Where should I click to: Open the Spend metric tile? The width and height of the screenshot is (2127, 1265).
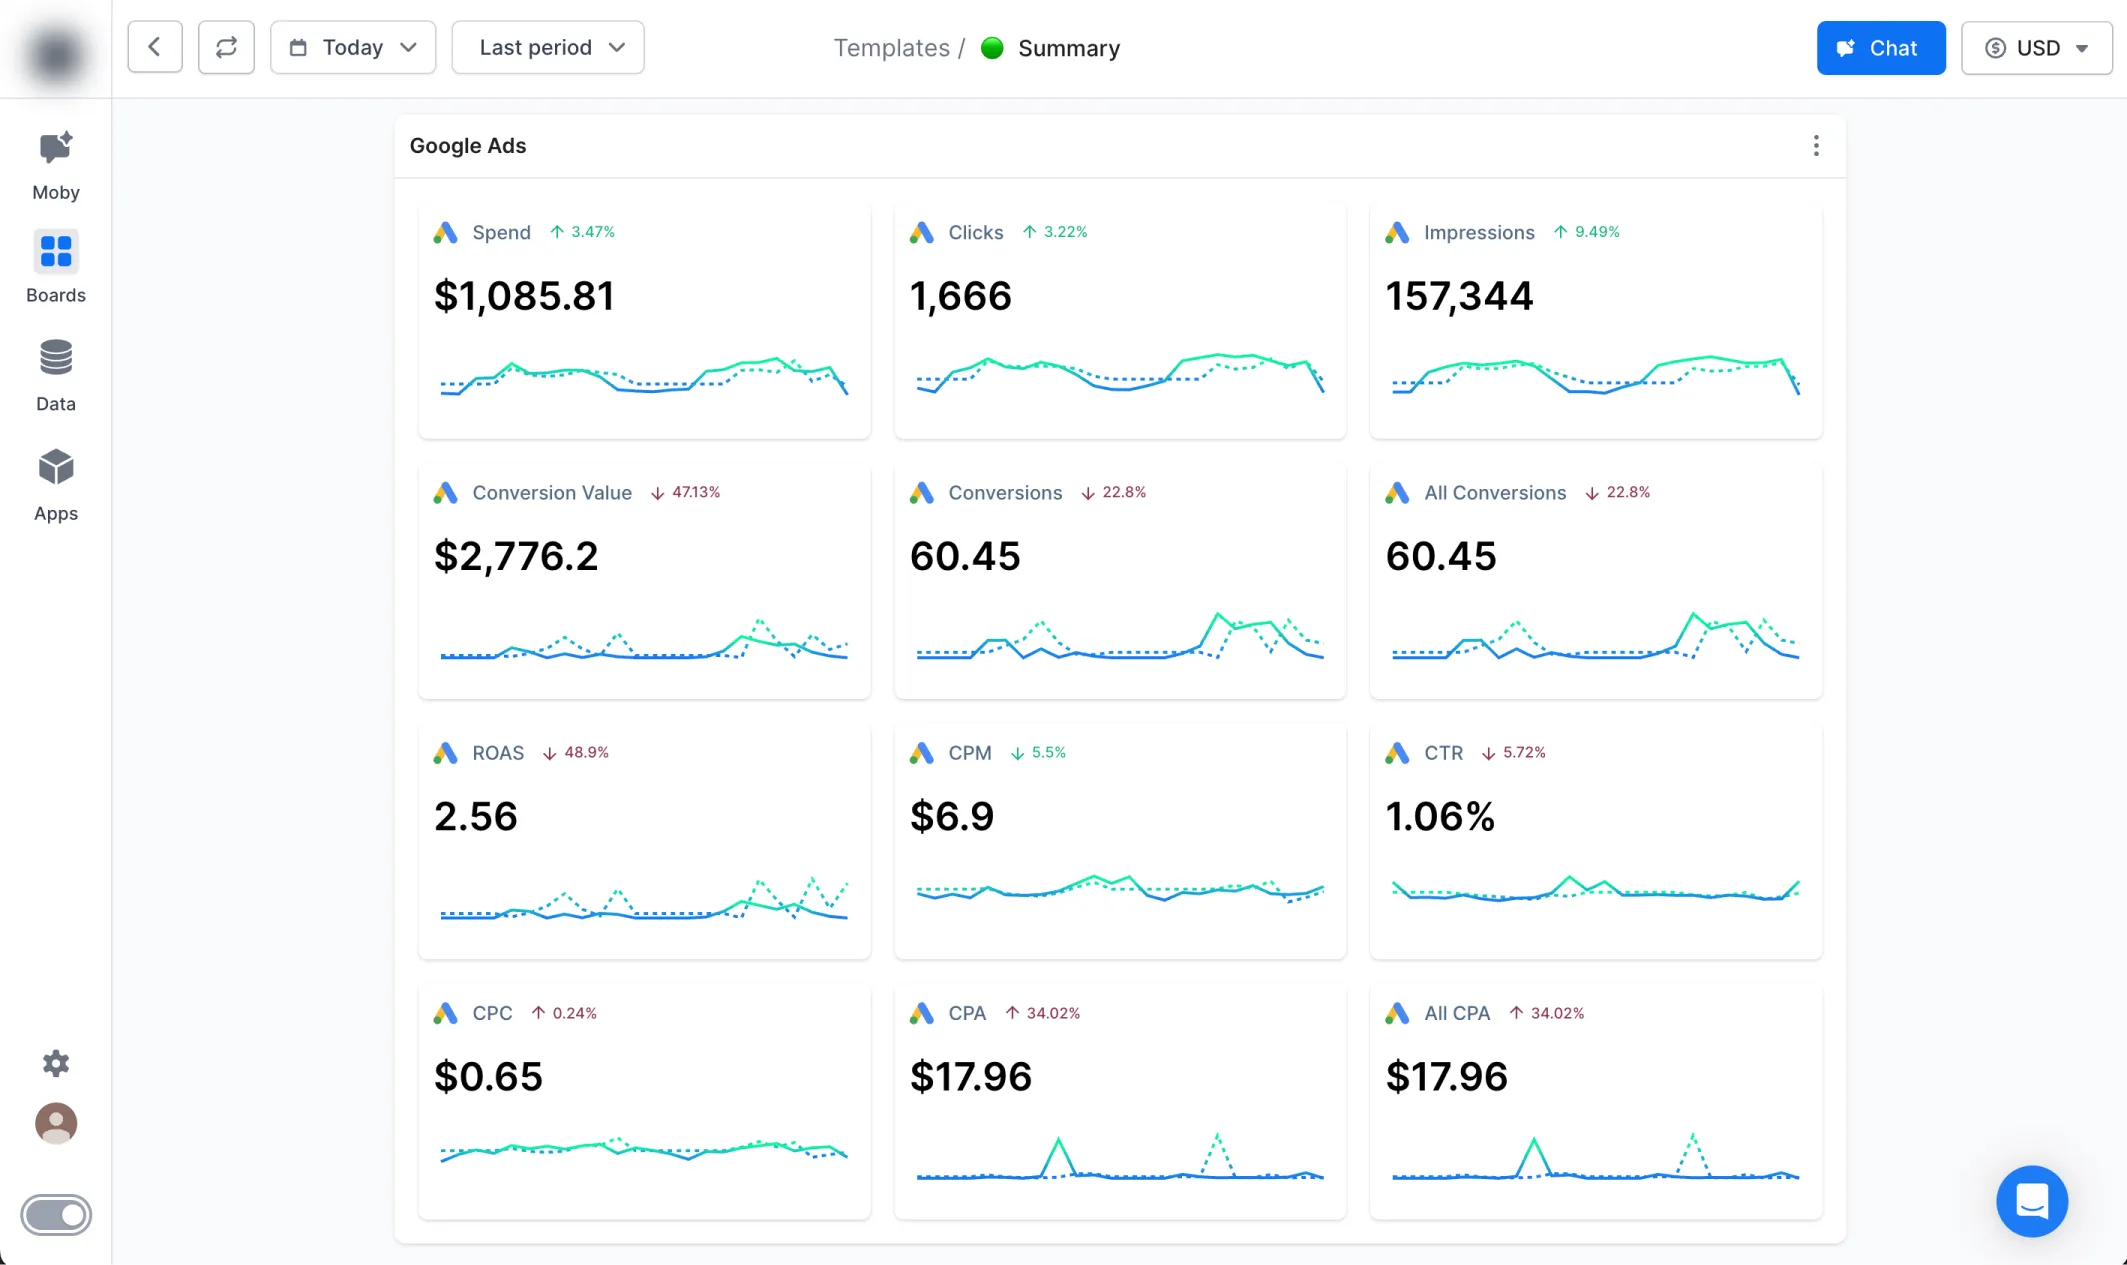[644, 320]
